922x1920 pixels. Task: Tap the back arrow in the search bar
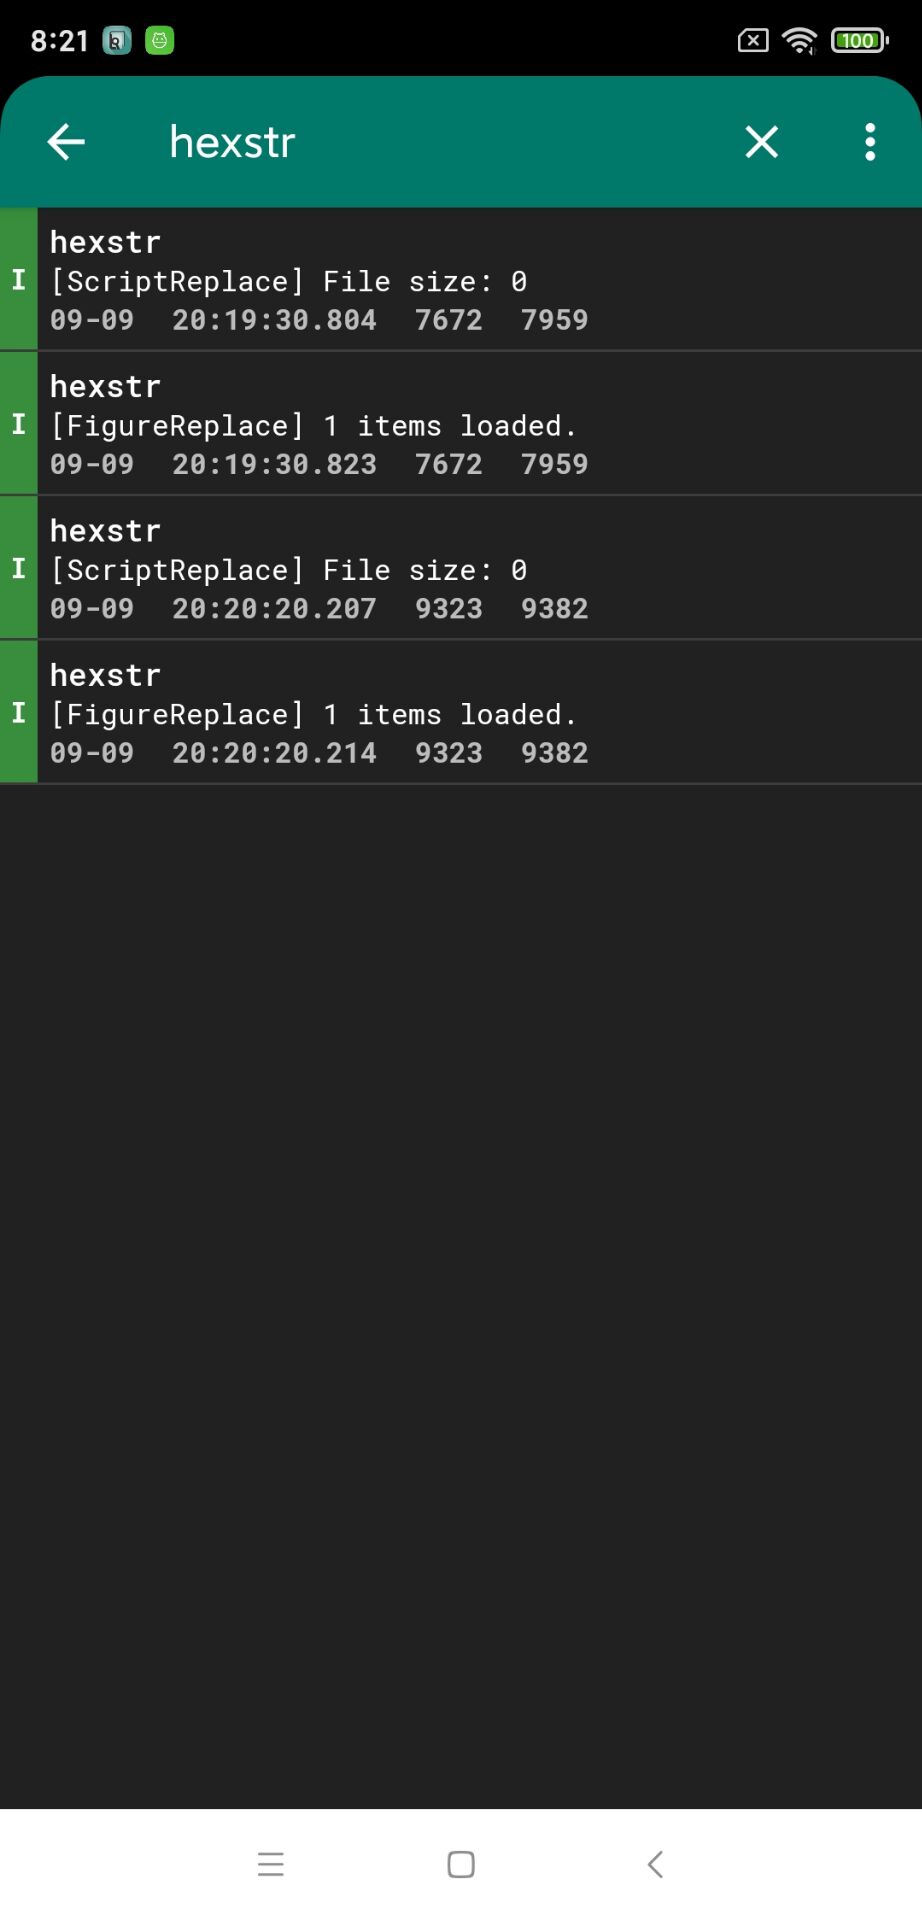click(x=66, y=142)
